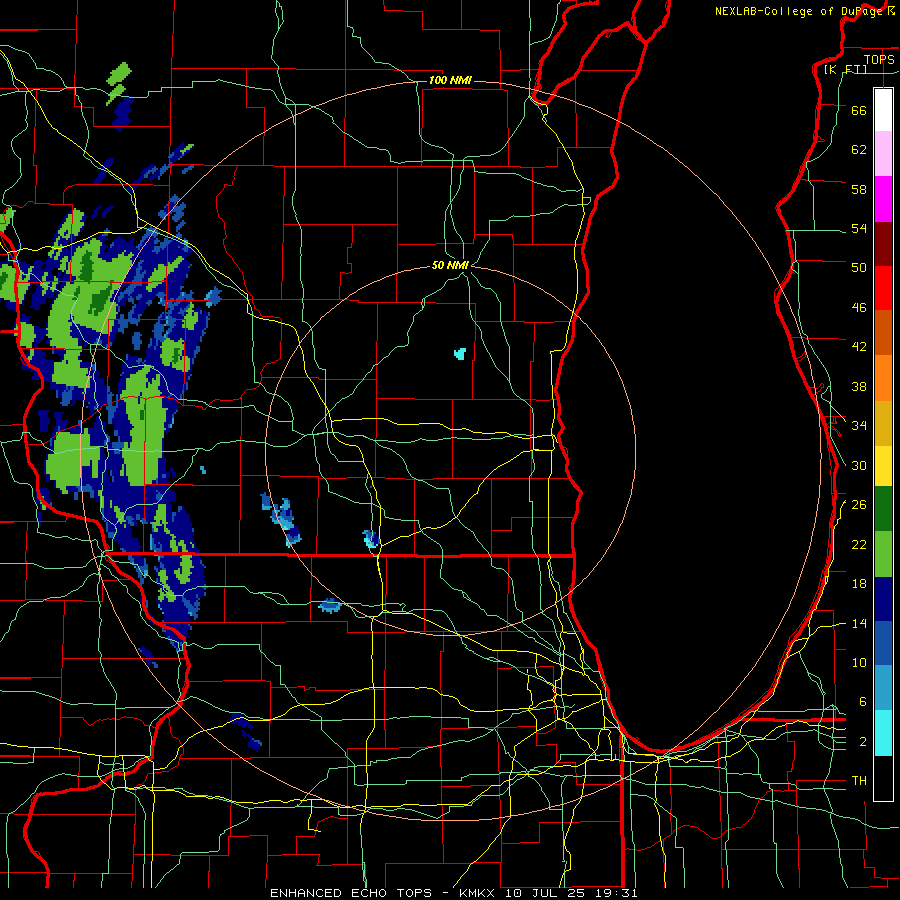Click the white swatch atop the tops legend
Screen dimensions: 900x900
point(883,110)
